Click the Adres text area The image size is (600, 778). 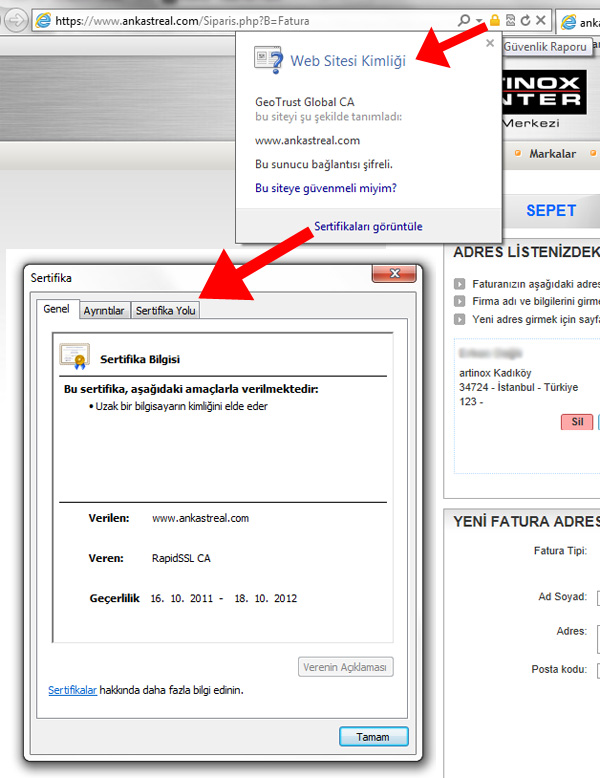coord(599,639)
